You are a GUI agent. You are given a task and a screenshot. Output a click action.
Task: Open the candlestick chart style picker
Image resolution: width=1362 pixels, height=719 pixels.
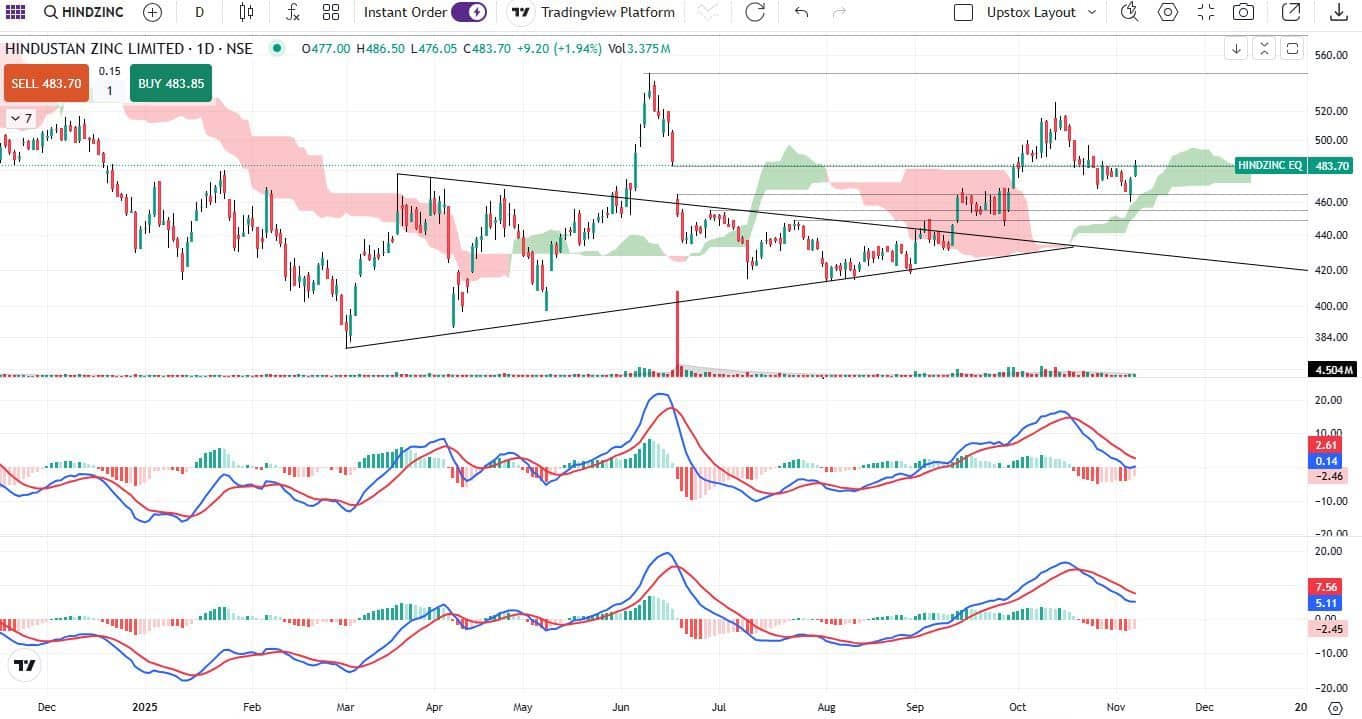click(x=246, y=12)
